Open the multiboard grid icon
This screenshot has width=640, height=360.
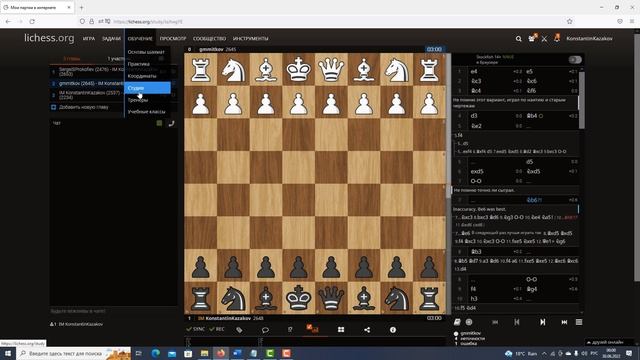pos(341,330)
